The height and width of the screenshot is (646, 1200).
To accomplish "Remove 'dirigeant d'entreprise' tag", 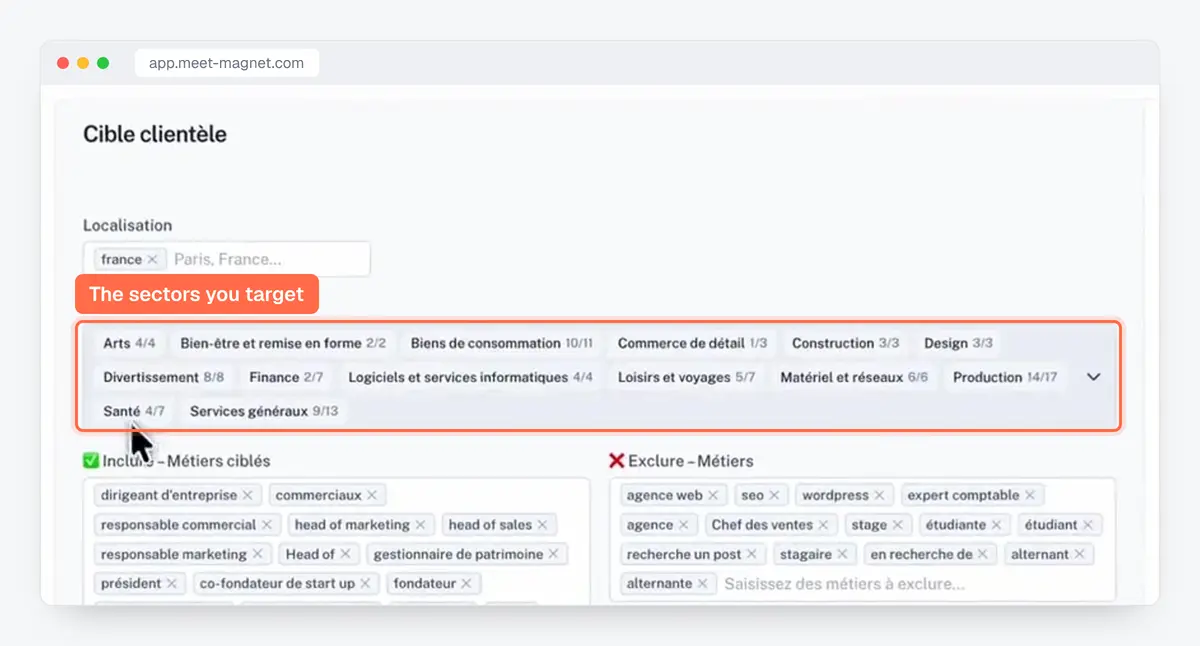I will click(248, 495).
